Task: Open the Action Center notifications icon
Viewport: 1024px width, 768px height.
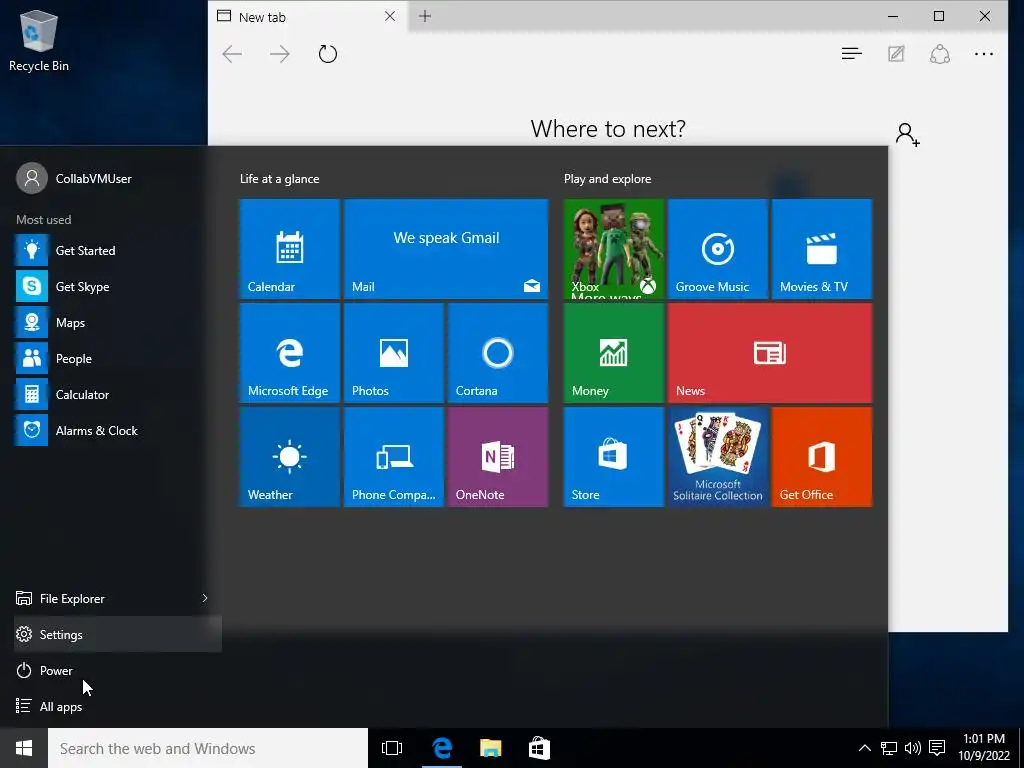Action: pyautogui.click(x=937, y=748)
